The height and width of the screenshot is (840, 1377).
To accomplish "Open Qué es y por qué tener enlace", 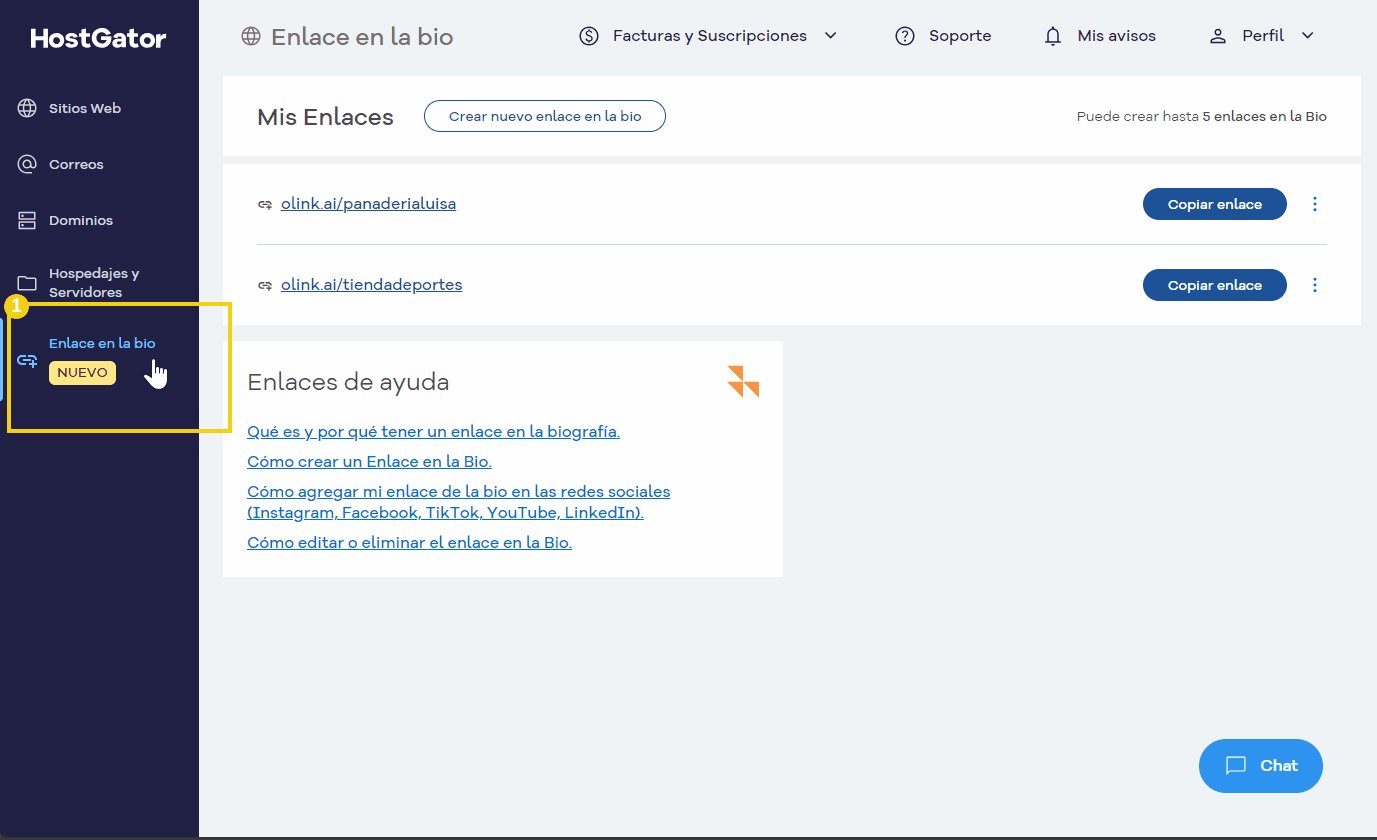I will coord(433,432).
